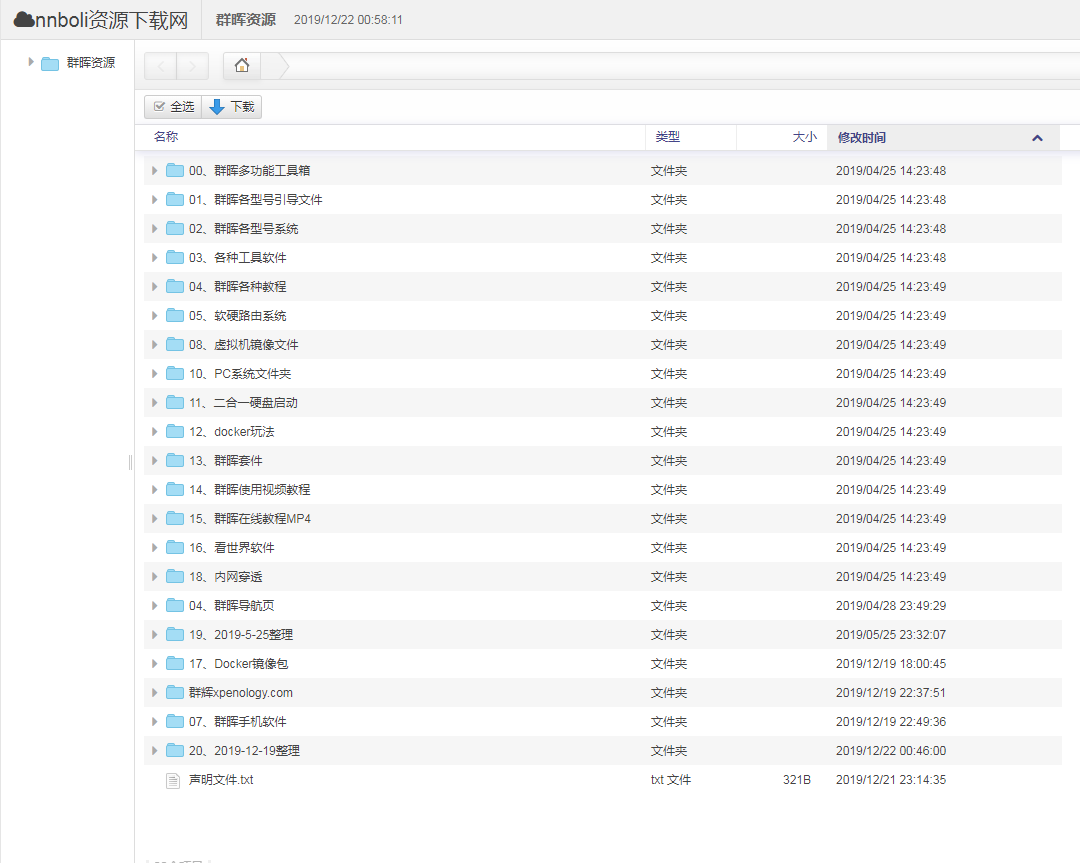Image resolution: width=1080 pixels, height=863 pixels.
Task: Click folder icon for 15、群晖在线教程MP4
Action: pos(175,518)
